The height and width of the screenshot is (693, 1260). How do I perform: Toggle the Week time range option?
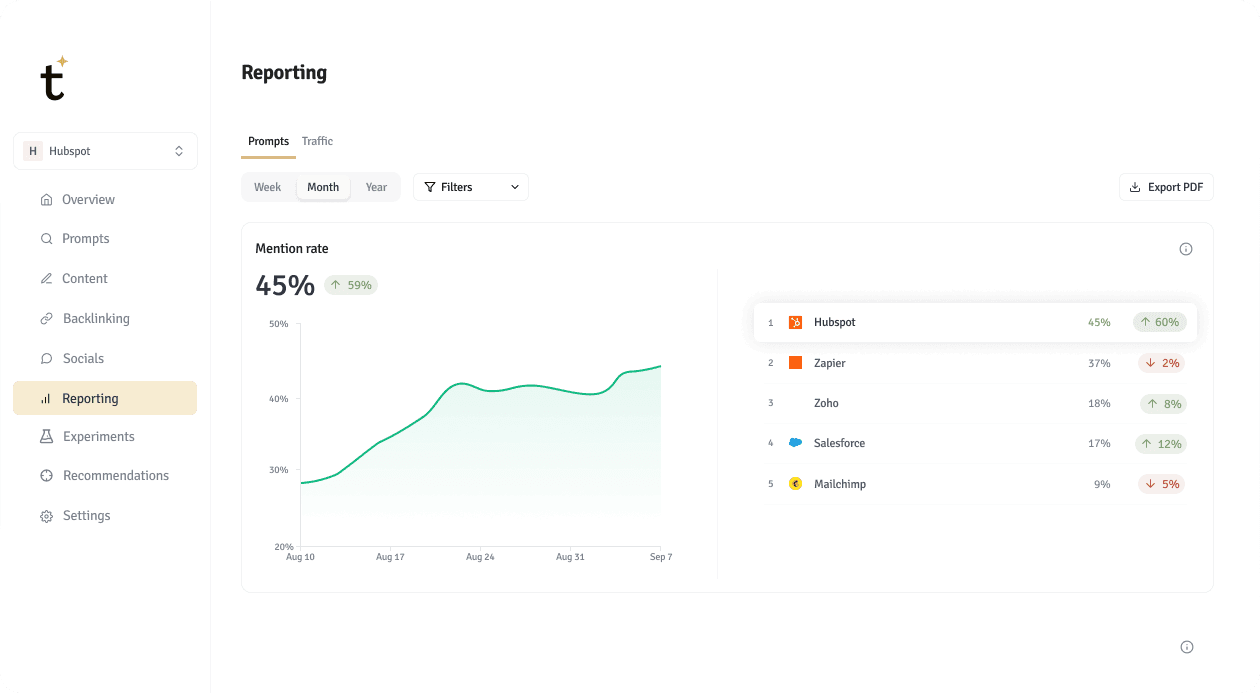pos(267,187)
